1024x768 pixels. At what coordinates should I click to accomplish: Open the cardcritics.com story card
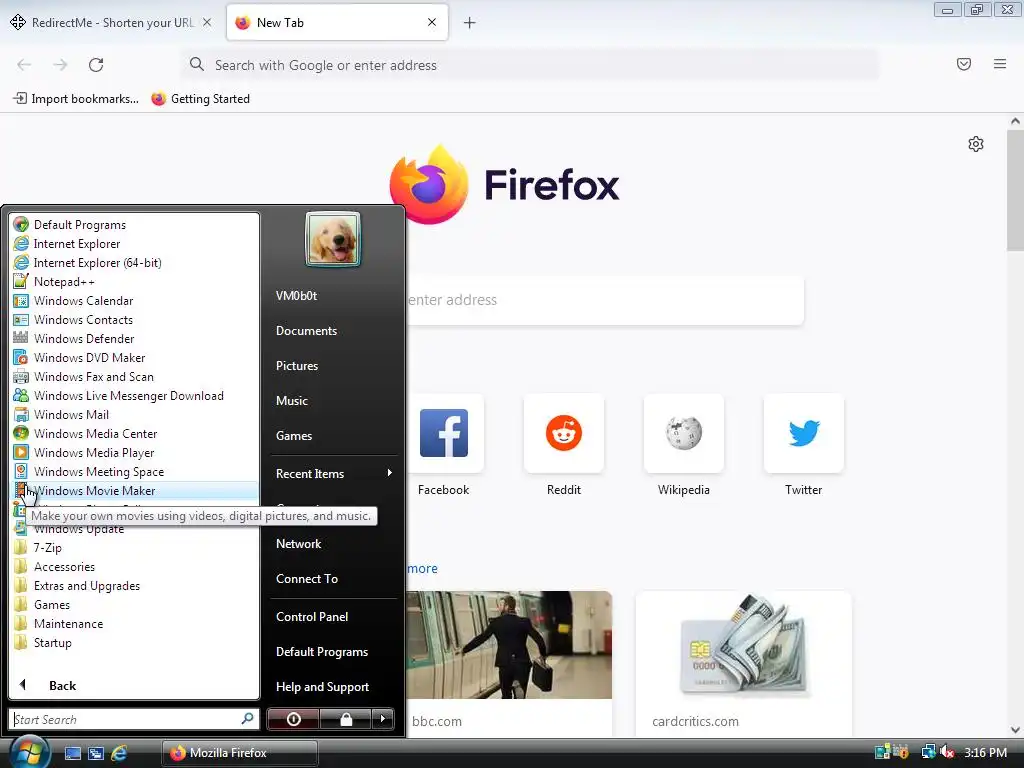[743, 663]
